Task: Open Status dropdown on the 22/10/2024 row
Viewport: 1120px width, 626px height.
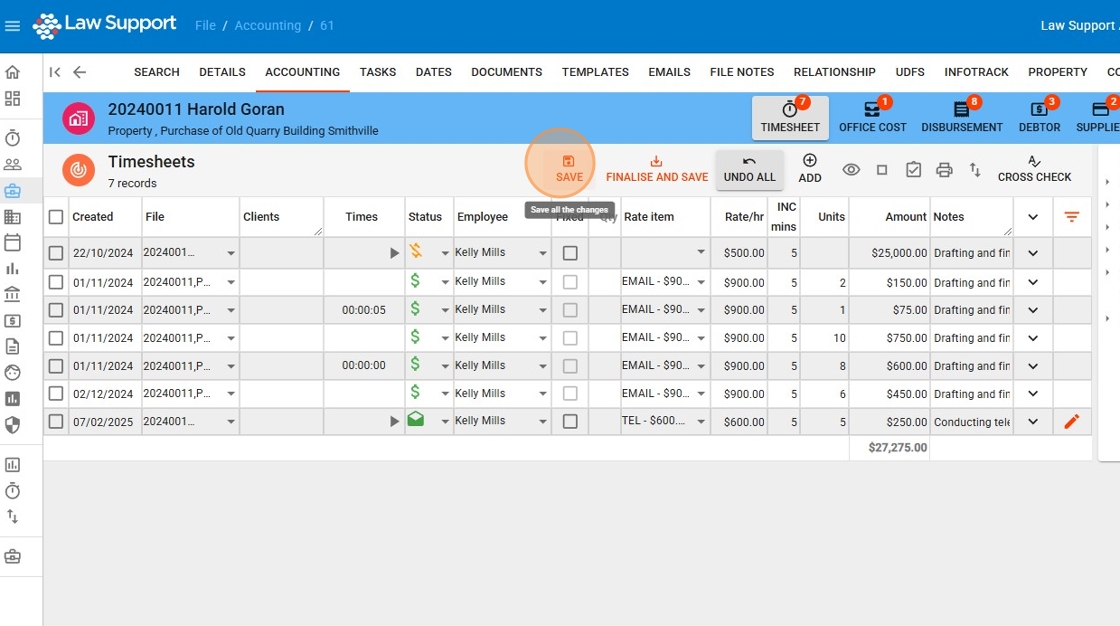Action: (445, 253)
